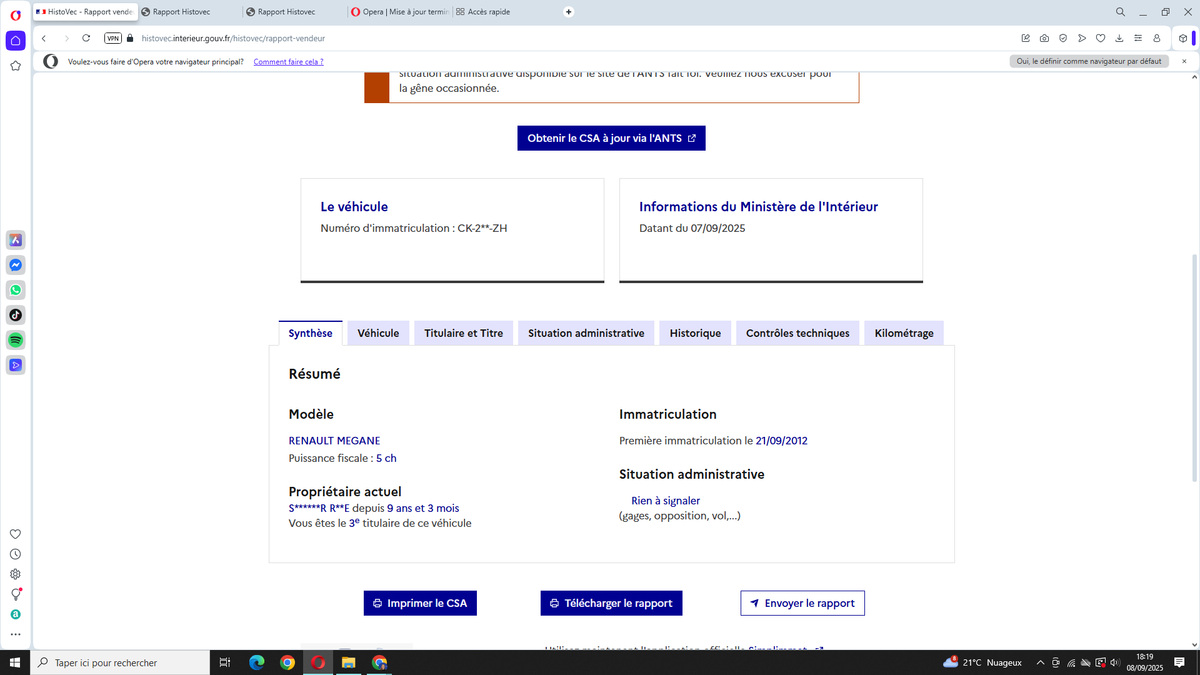
Task: Show hidden system tray icons
Action: [1041, 662]
